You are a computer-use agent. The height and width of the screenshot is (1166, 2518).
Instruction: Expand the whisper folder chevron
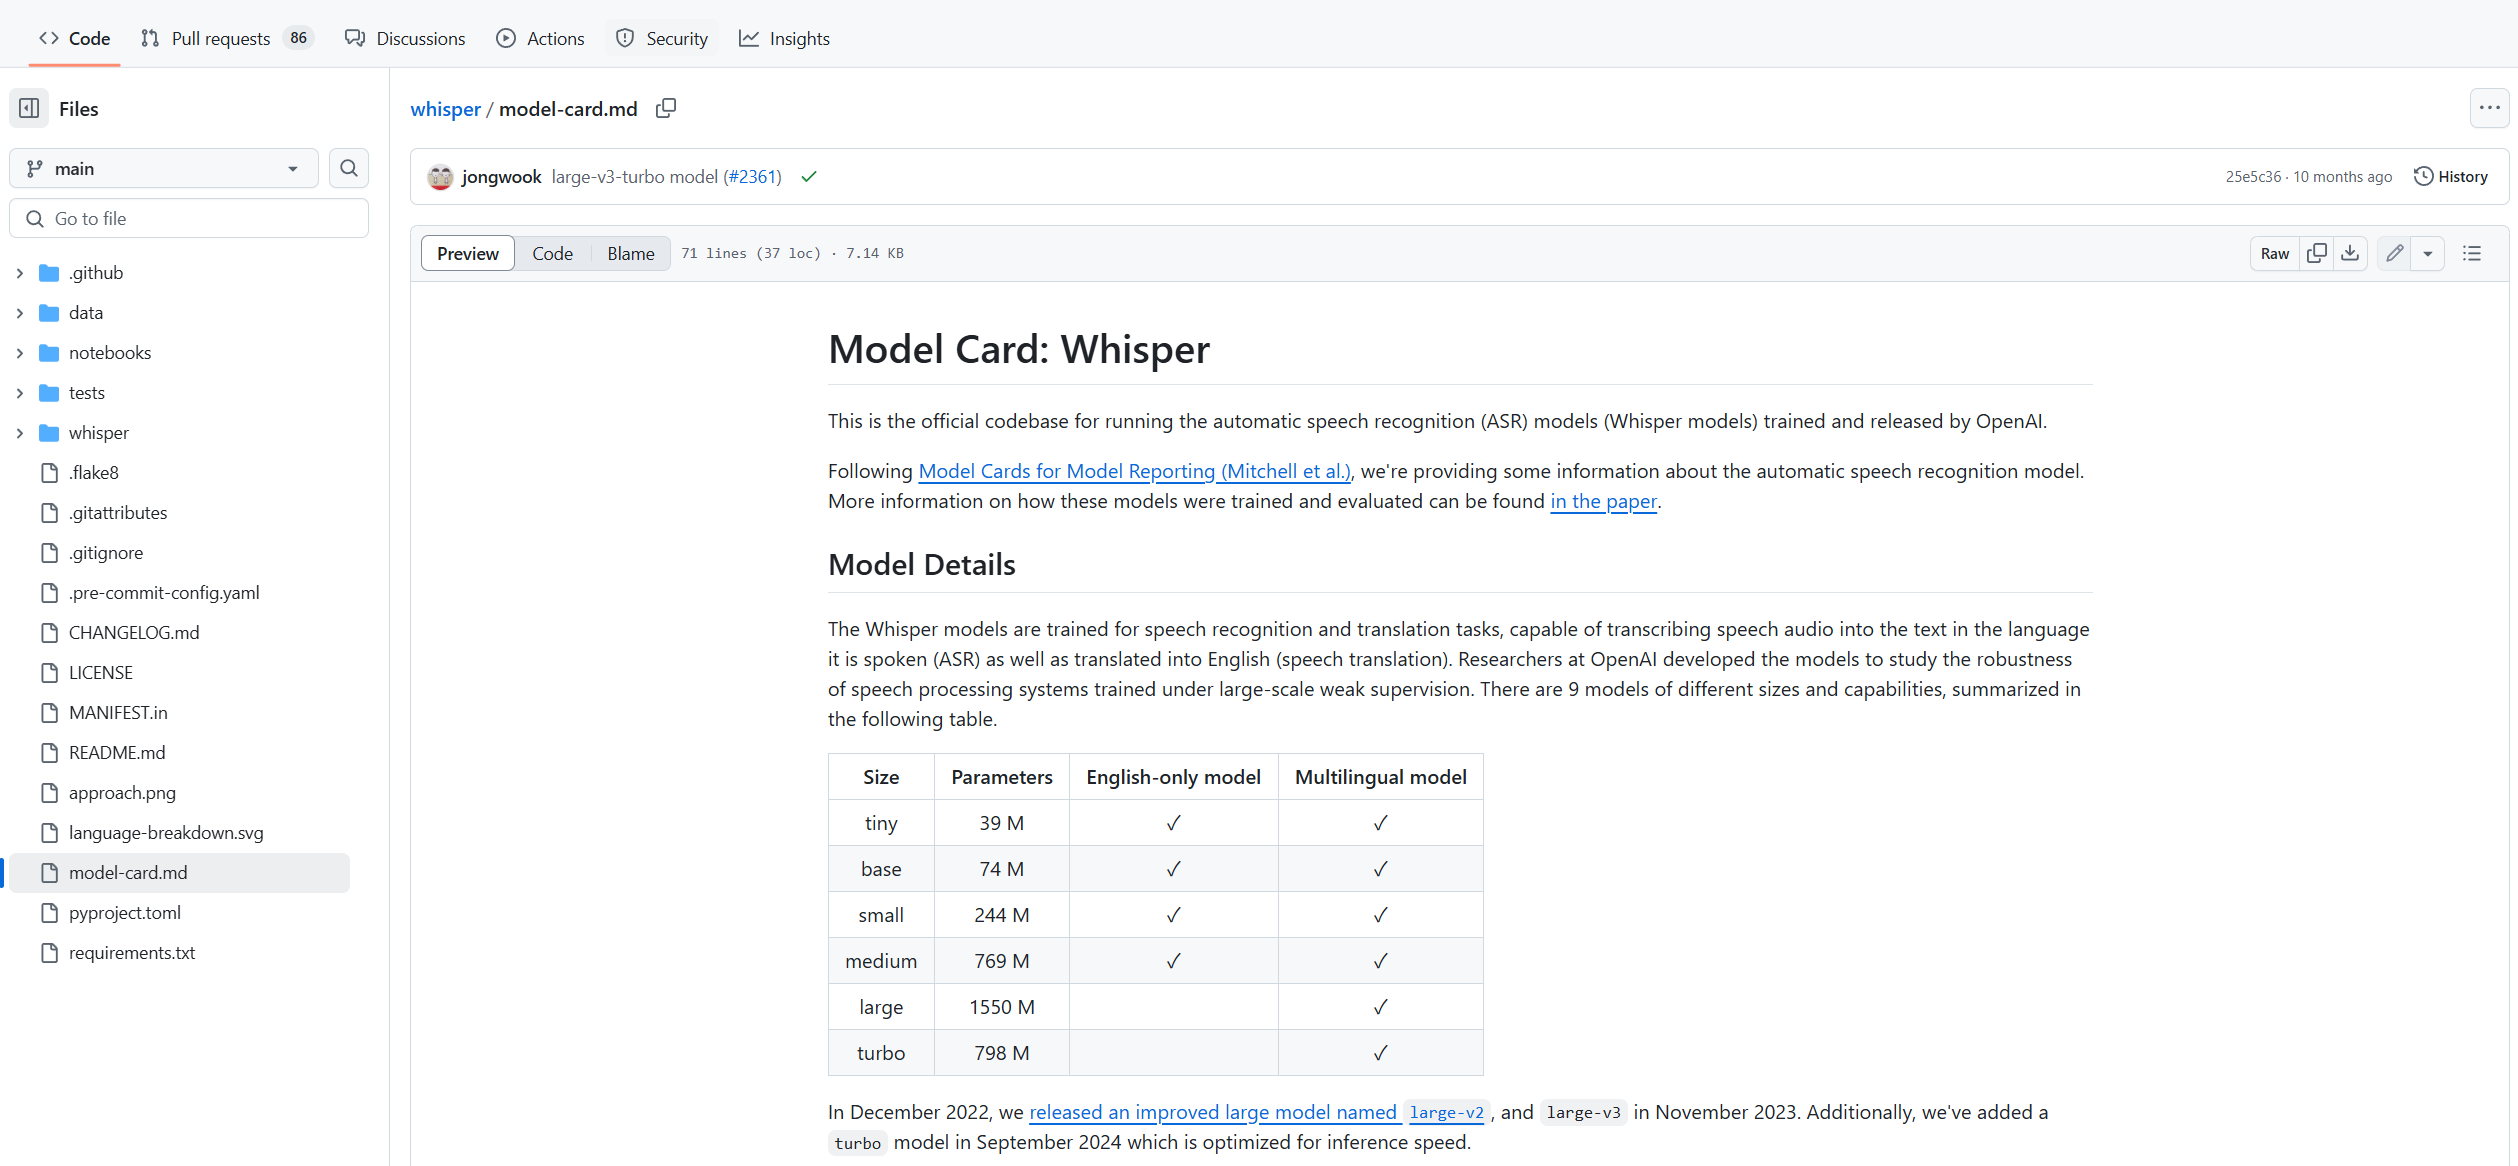coord(20,433)
